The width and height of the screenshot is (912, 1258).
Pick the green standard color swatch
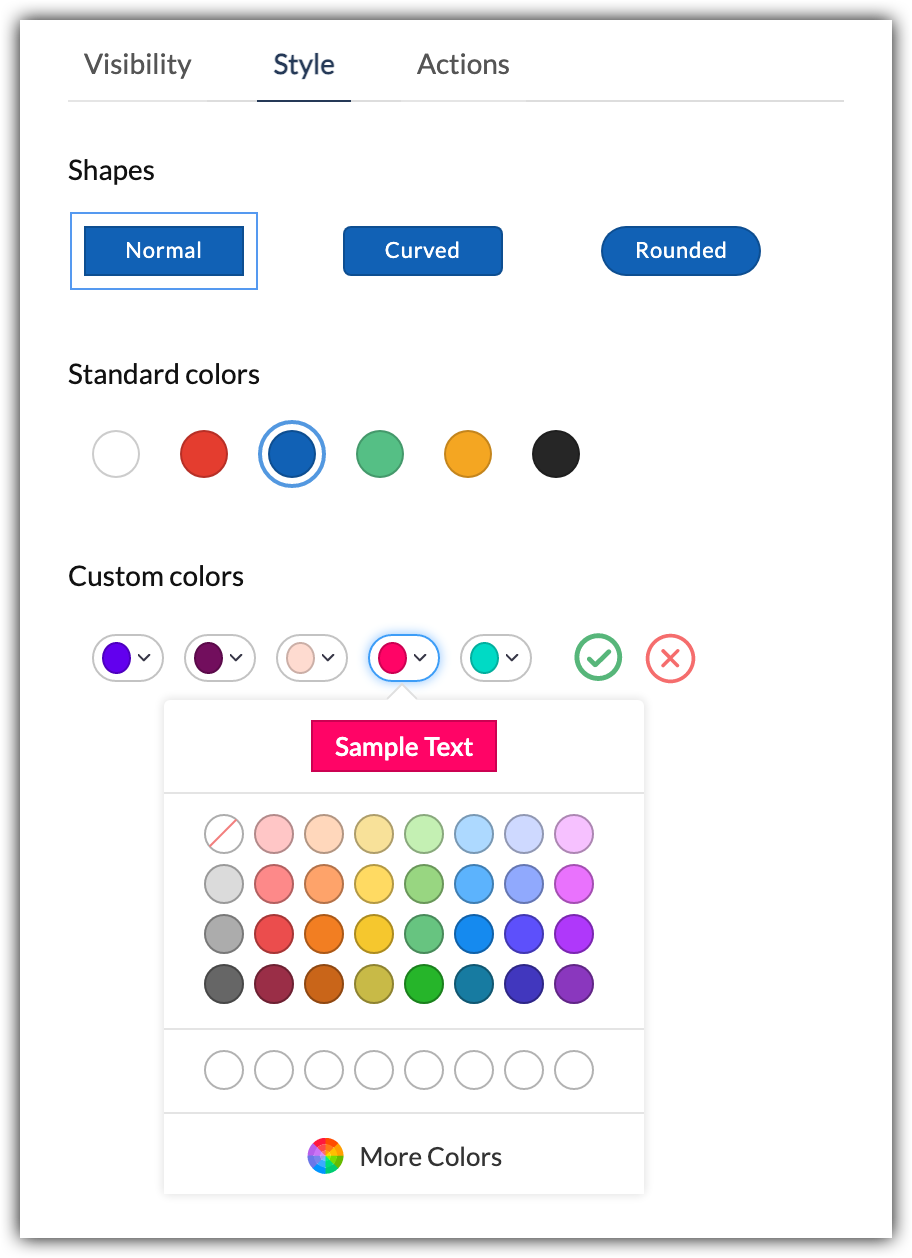(x=380, y=454)
